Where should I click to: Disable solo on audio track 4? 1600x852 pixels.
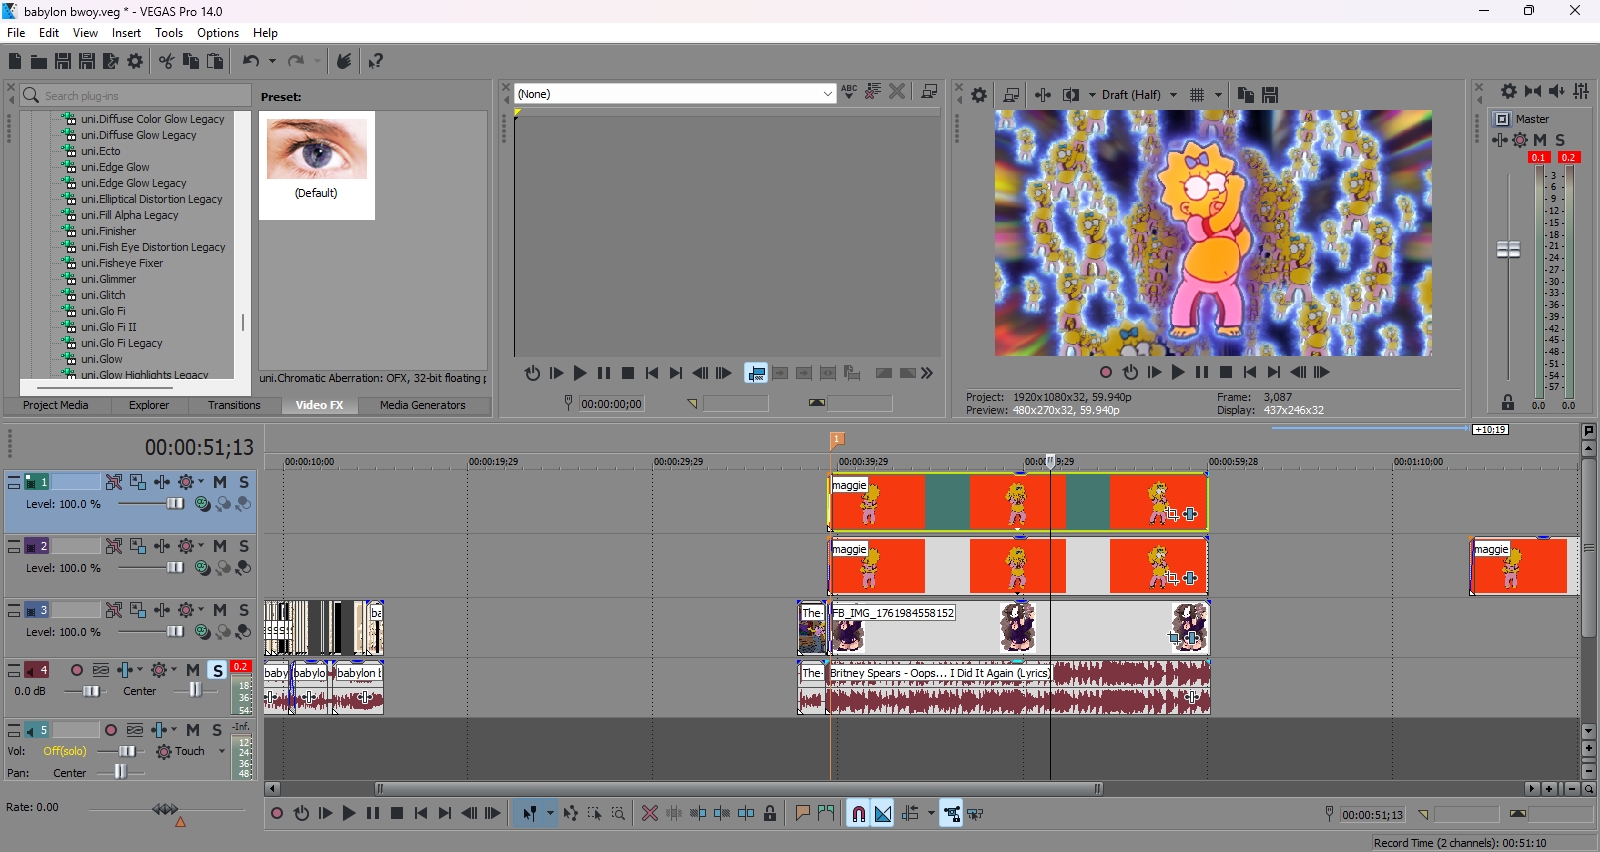pyautogui.click(x=217, y=670)
